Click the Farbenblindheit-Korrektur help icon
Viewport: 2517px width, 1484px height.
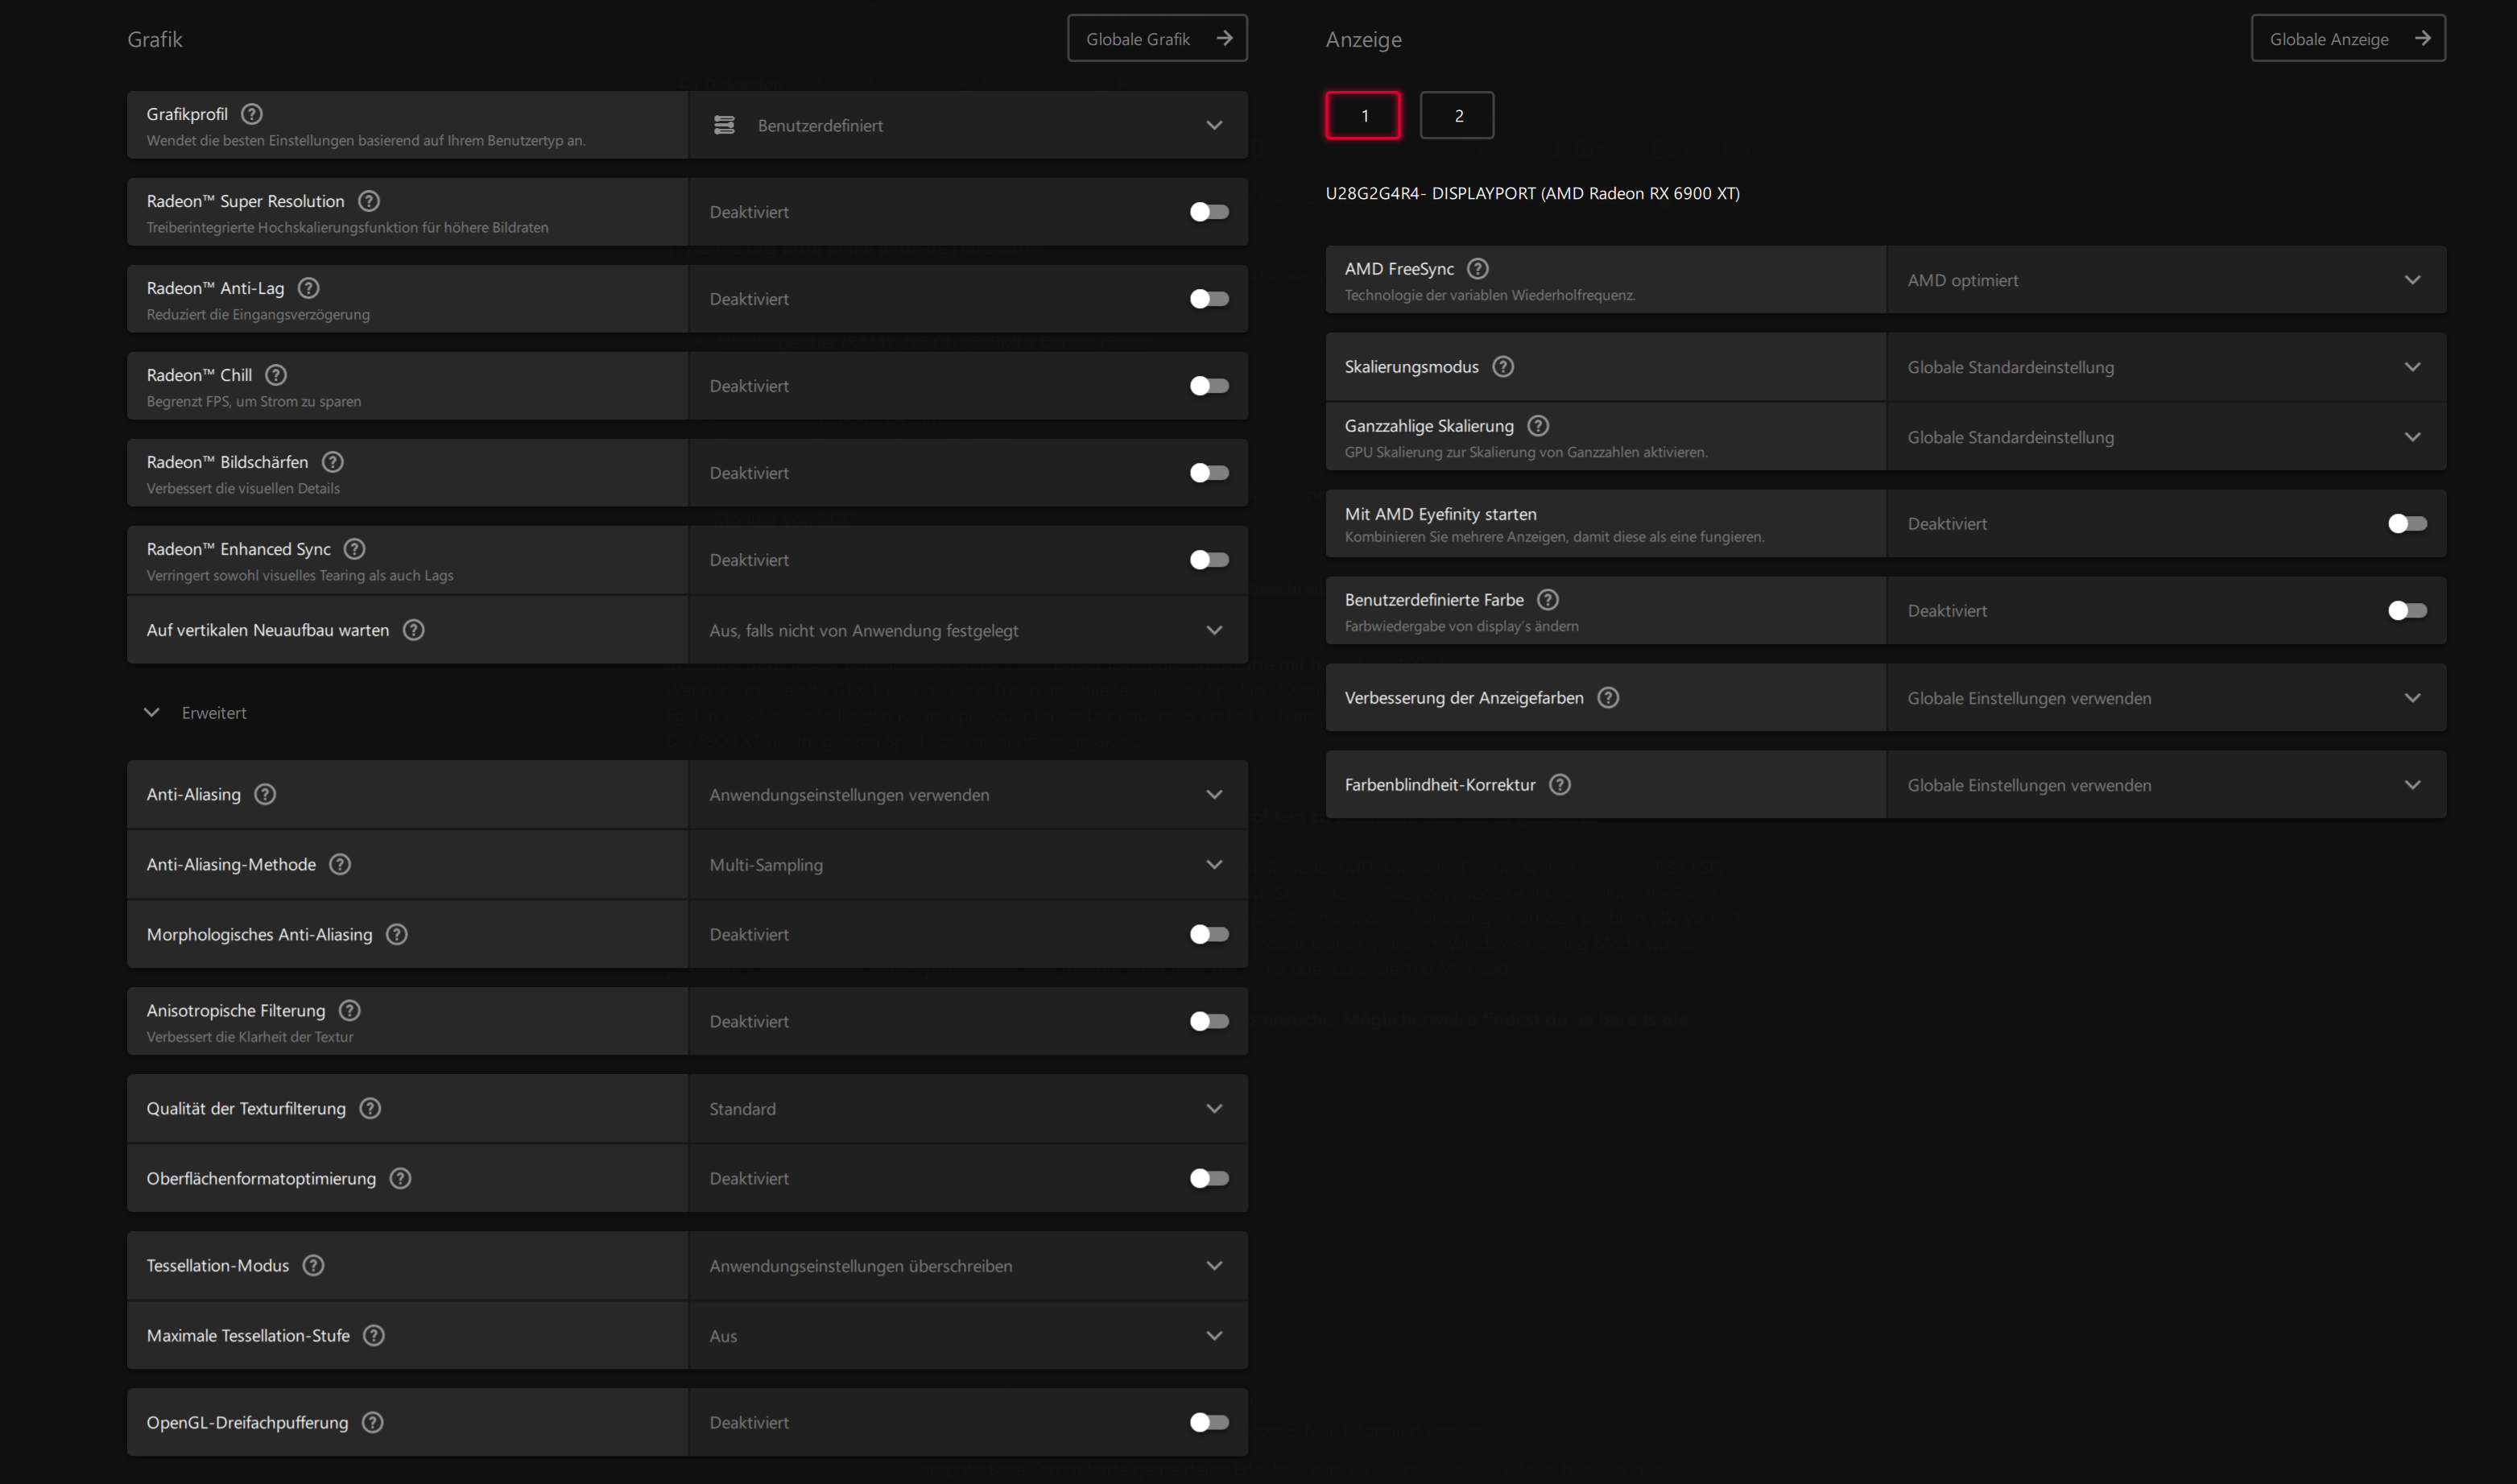click(x=1560, y=784)
